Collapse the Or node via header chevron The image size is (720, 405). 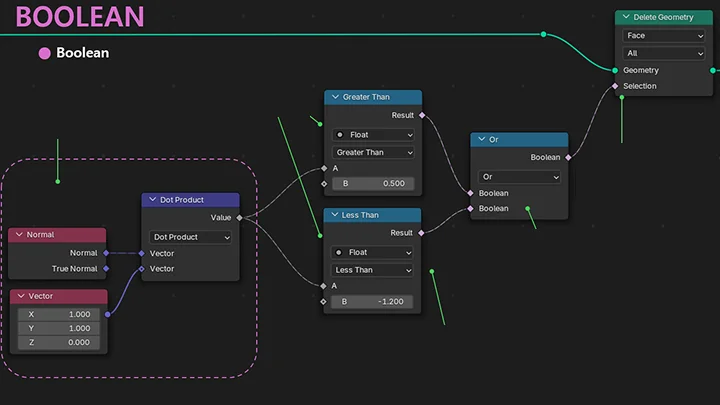(x=480, y=140)
